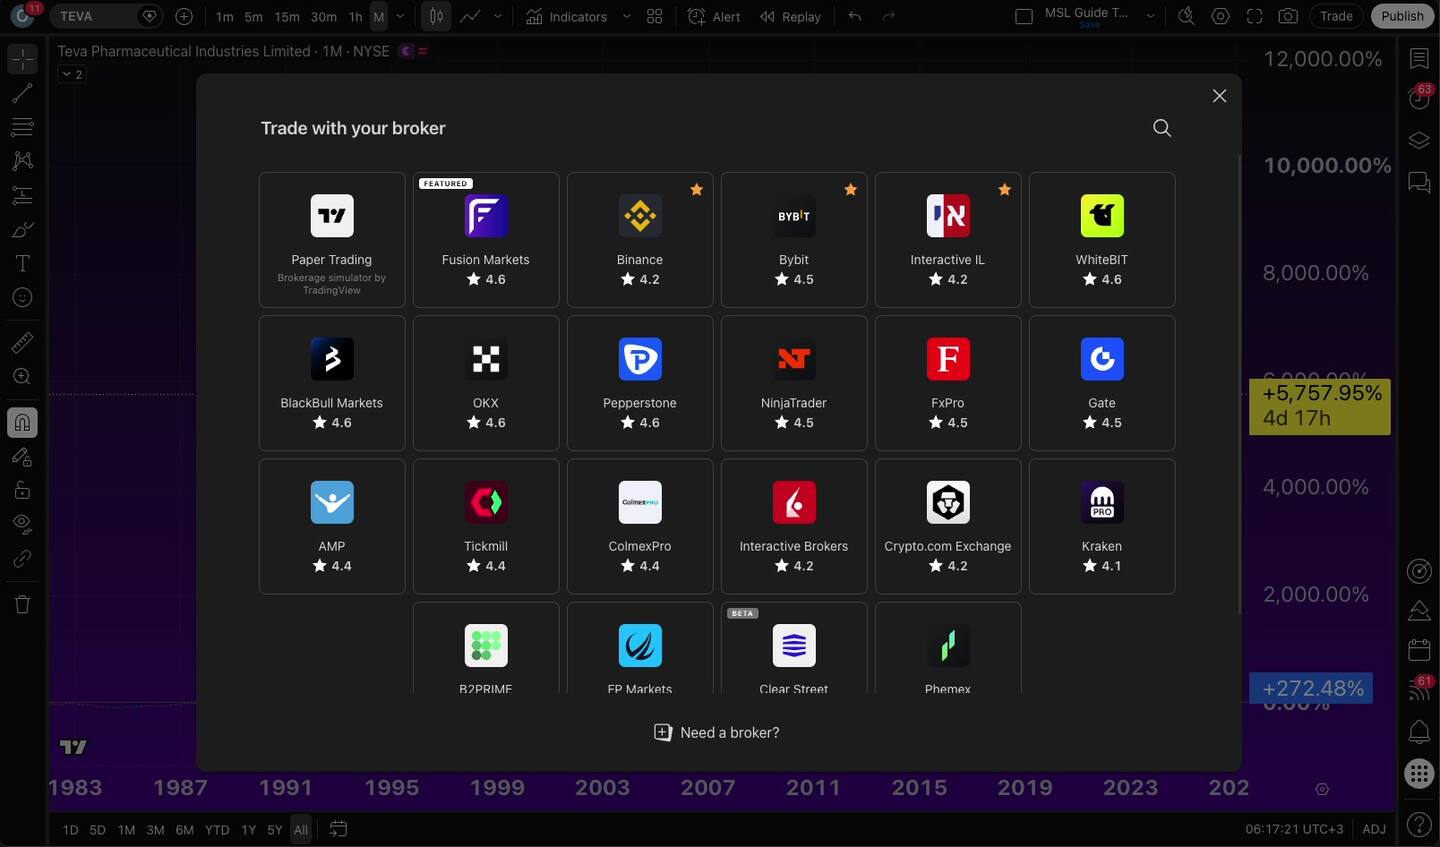The width and height of the screenshot is (1440, 847).
Task: Open indicator templates grid
Action: (x=655, y=17)
